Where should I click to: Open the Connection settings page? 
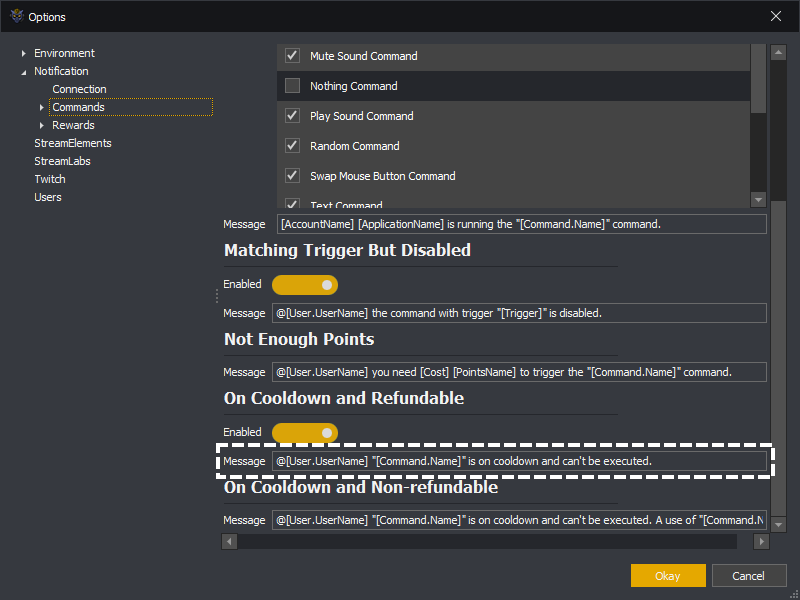click(79, 89)
